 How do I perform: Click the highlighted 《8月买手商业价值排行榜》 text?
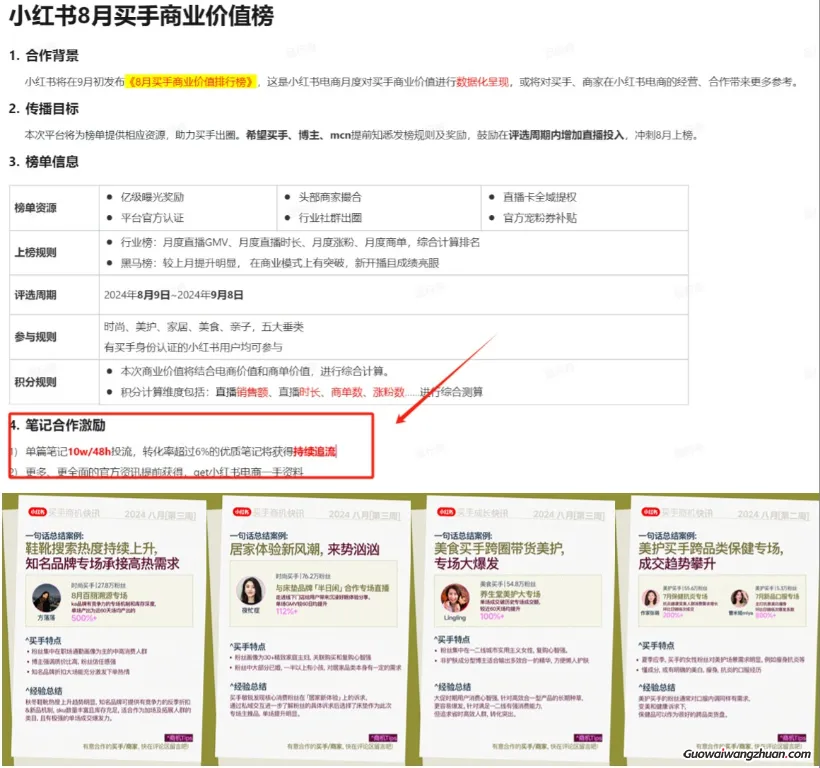(x=191, y=82)
